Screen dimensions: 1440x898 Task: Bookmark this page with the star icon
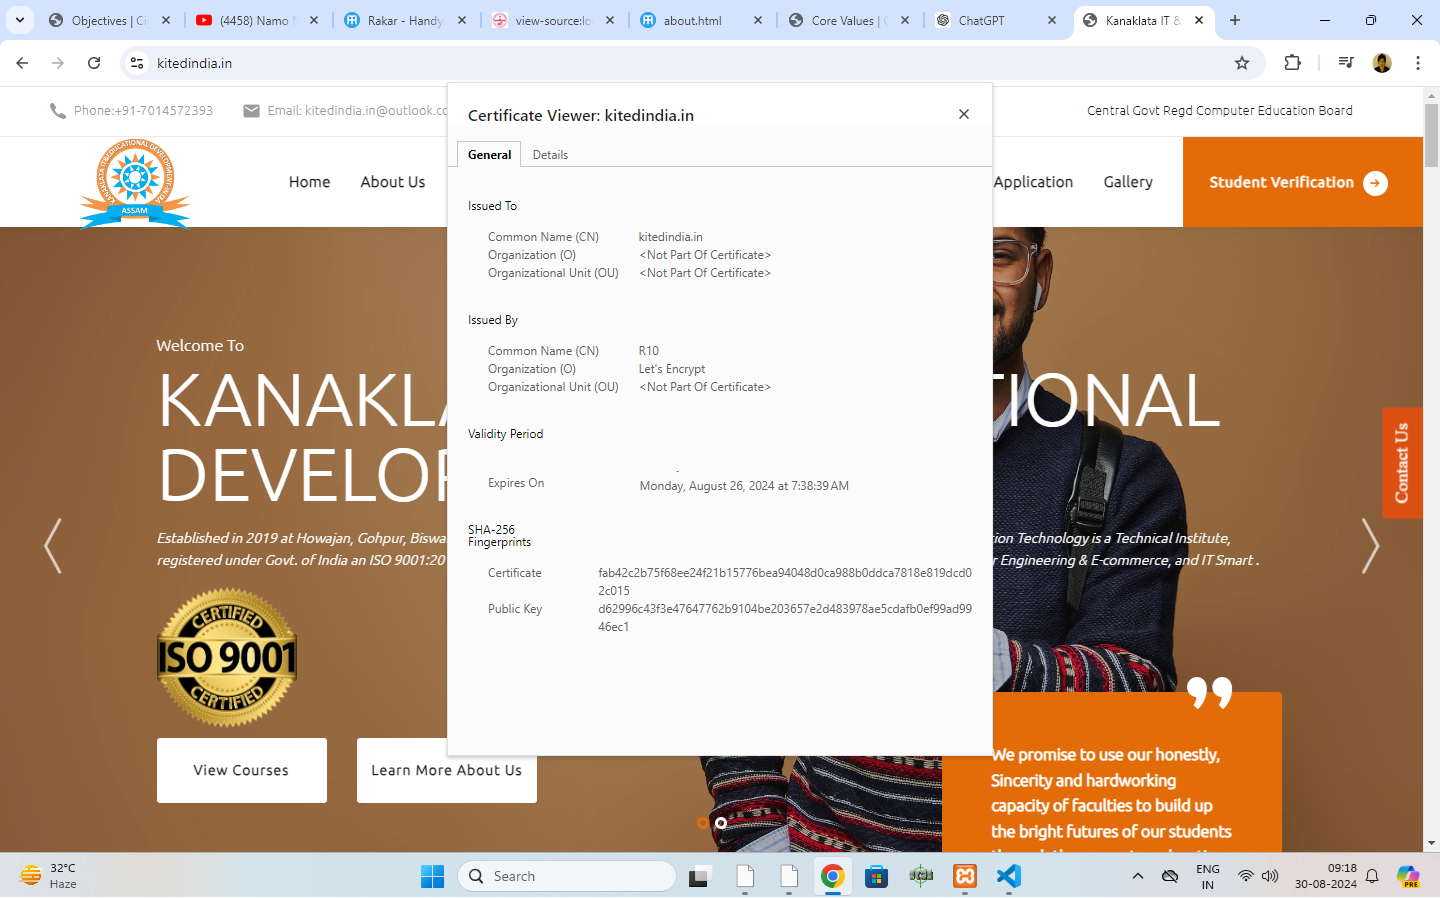1242,63
